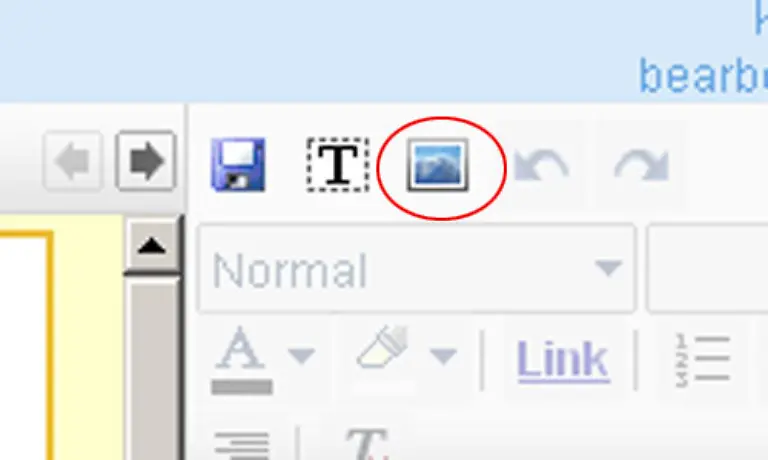The height and width of the screenshot is (460, 768).
Task: Click the numbered list icon
Action: point(703,360)
